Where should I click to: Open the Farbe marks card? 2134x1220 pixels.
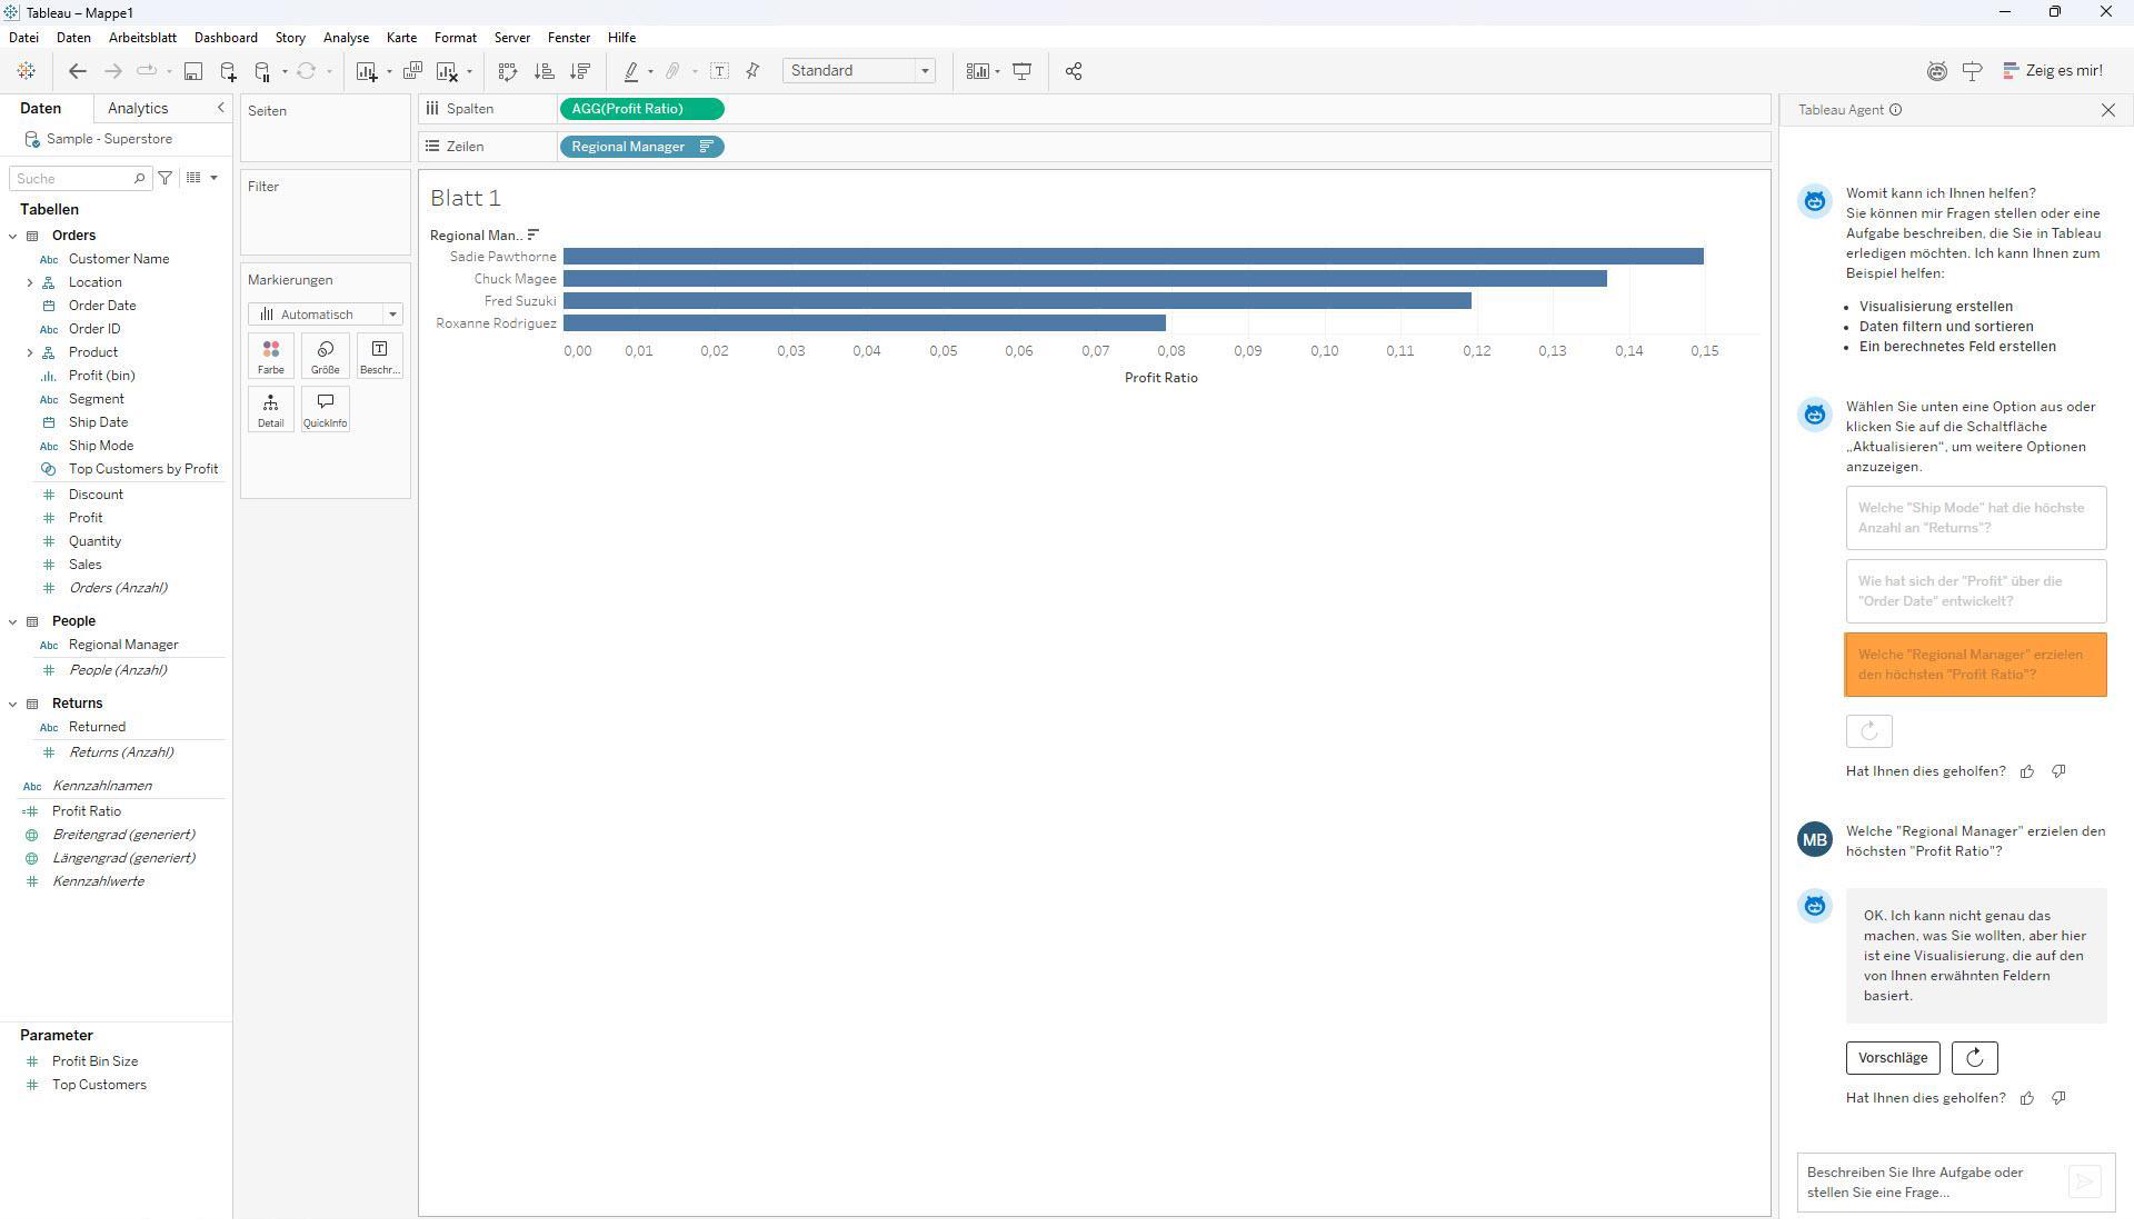[x=271, y=356]
